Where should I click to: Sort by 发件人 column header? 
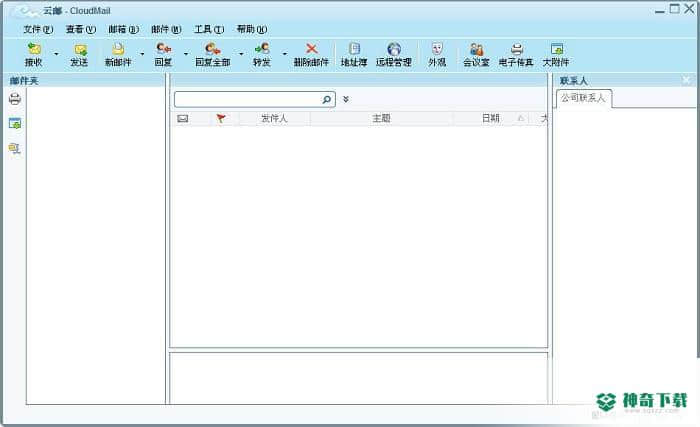(x=275, y=118)
